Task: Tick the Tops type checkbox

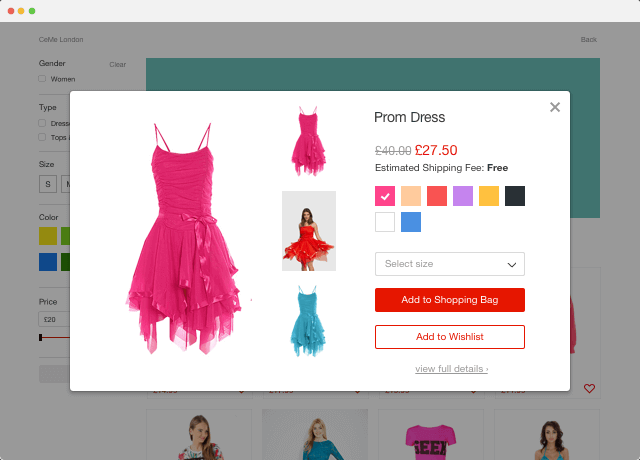Action: pyautogui.click(x=42, y=137)
